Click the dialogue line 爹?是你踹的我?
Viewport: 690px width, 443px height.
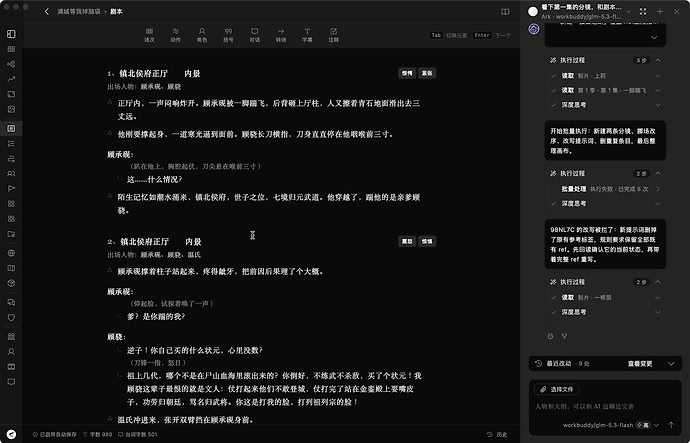pyautogui.click(x=156, y=316)
